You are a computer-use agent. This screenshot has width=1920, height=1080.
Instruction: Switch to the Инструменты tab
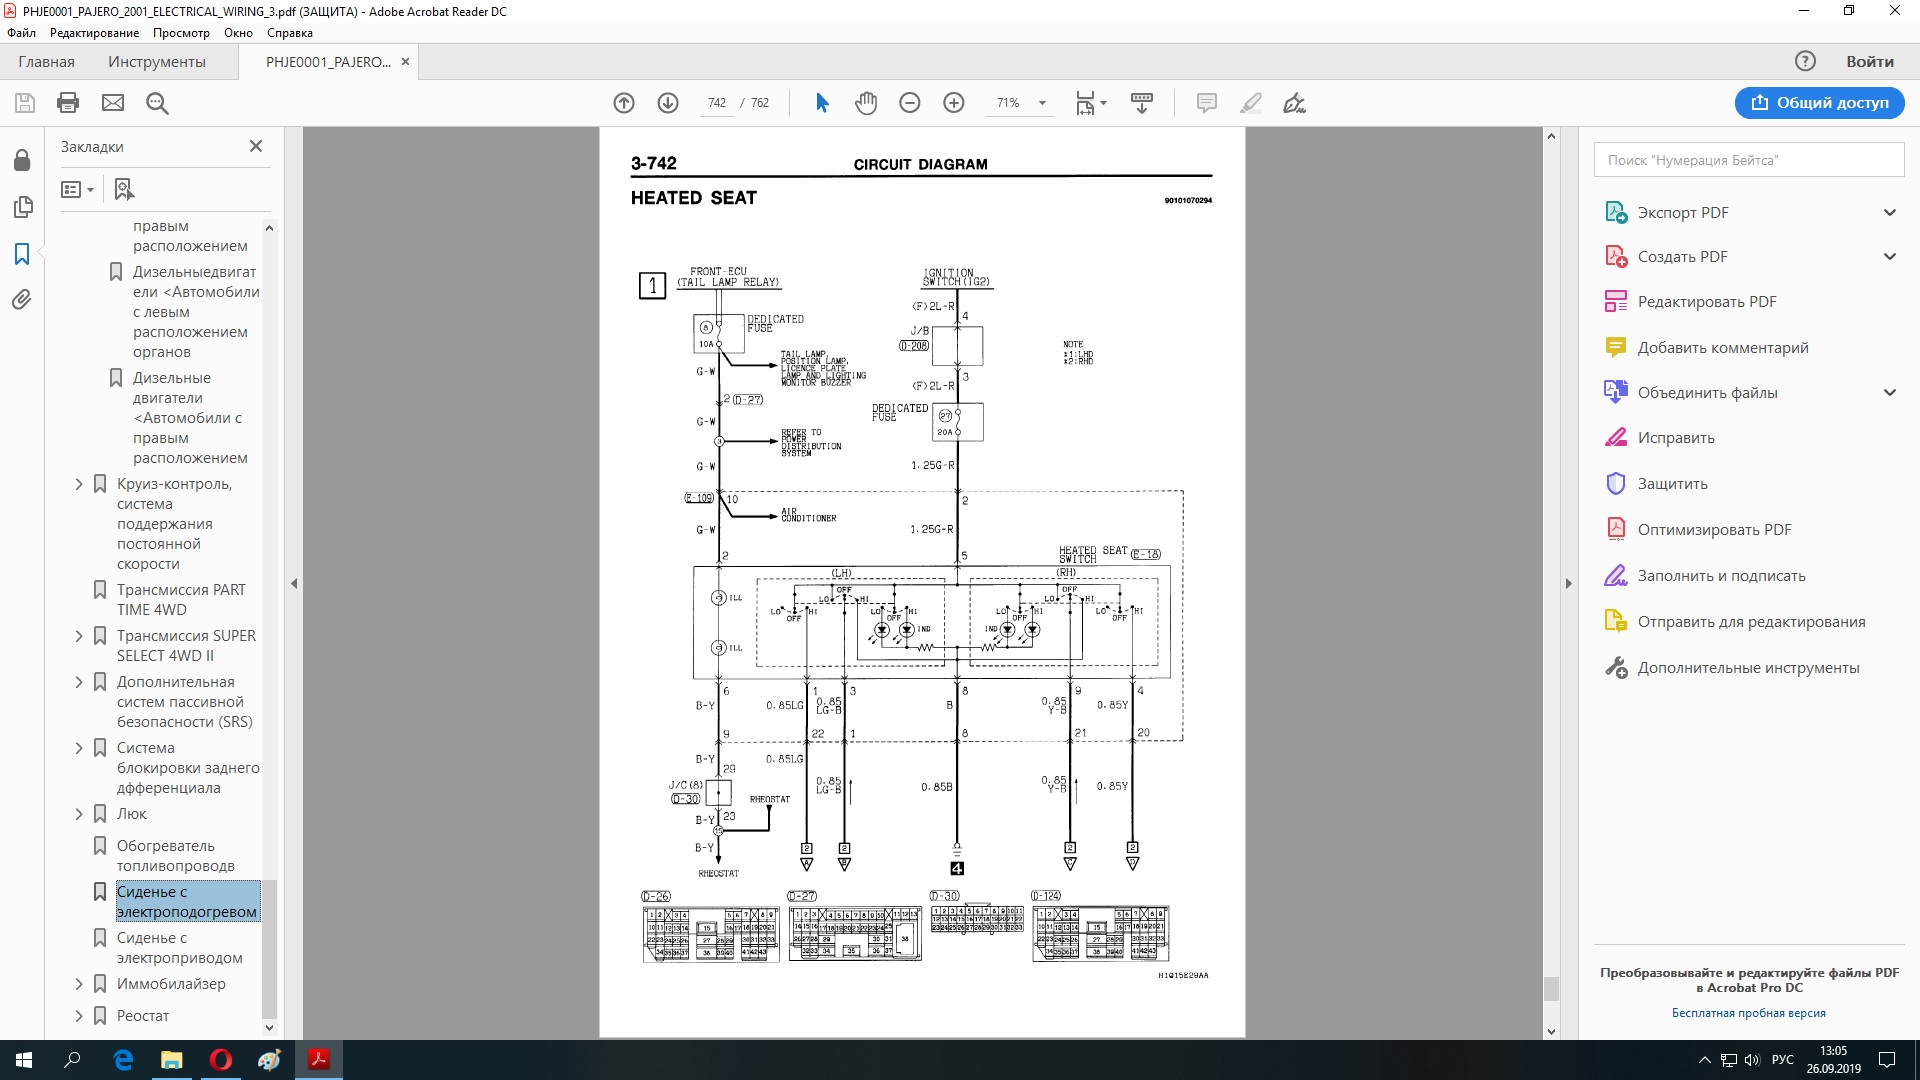coord(157,62)
